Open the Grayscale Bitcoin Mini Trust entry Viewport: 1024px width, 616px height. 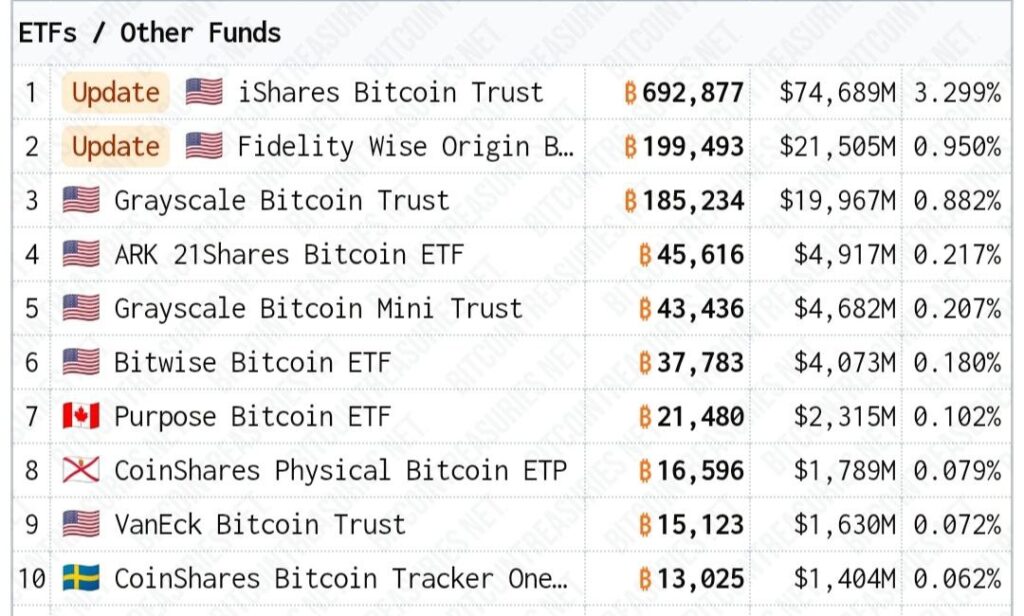[318, 308]
